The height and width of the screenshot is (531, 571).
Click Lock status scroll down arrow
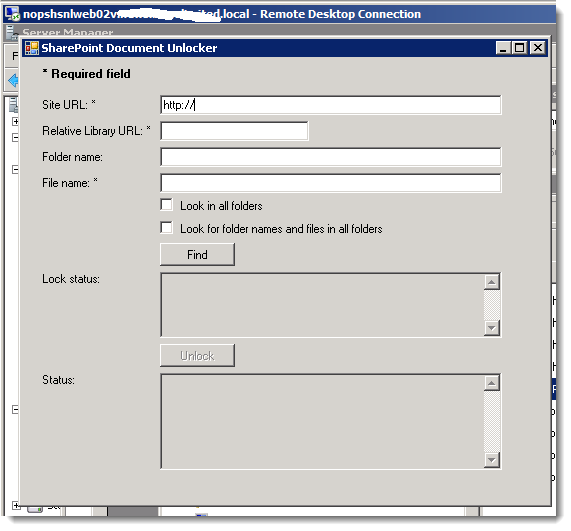pos(492,328)
